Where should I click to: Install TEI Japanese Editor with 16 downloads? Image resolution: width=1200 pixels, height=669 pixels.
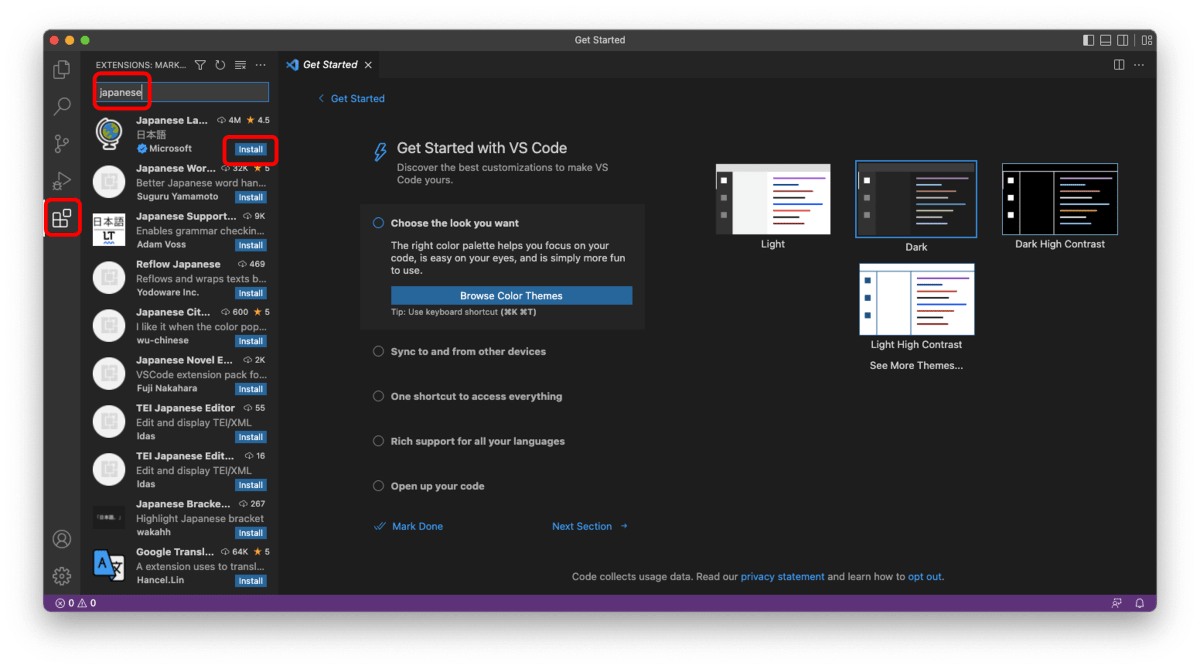click(x=251, y=485)
